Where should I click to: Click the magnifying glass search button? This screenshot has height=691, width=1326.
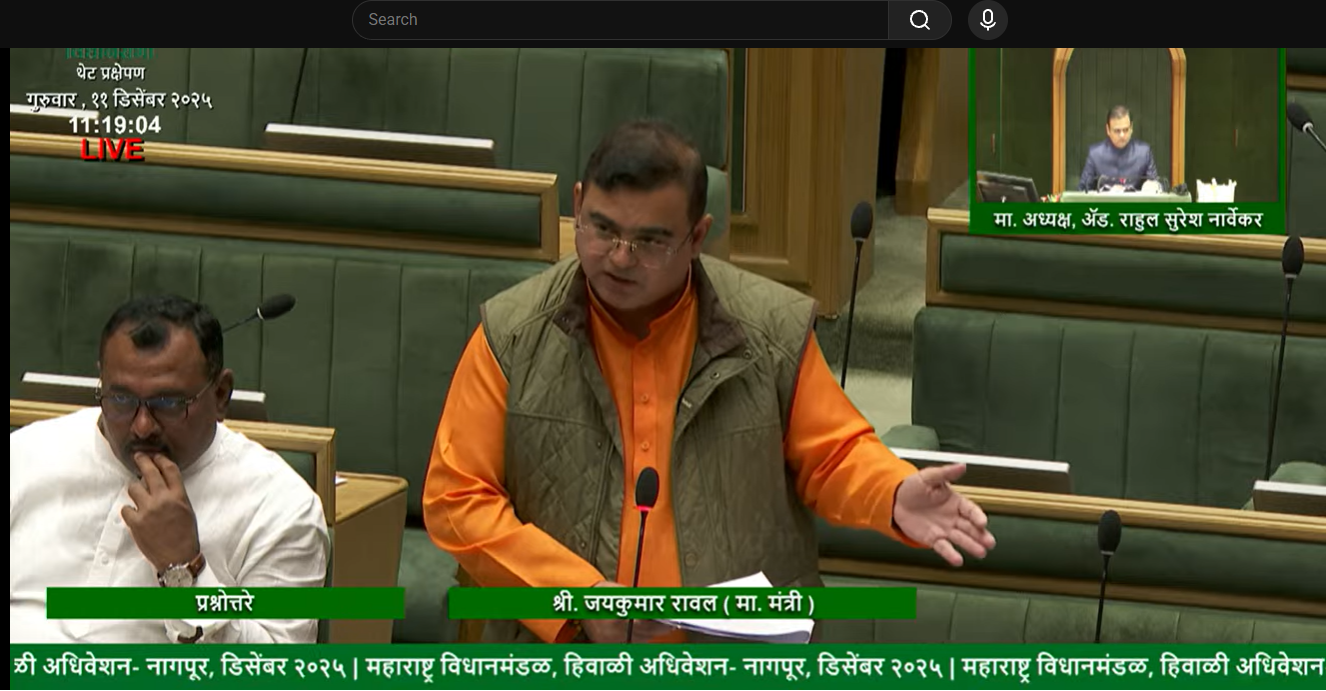pyautogui.click(x=919, y=20)
